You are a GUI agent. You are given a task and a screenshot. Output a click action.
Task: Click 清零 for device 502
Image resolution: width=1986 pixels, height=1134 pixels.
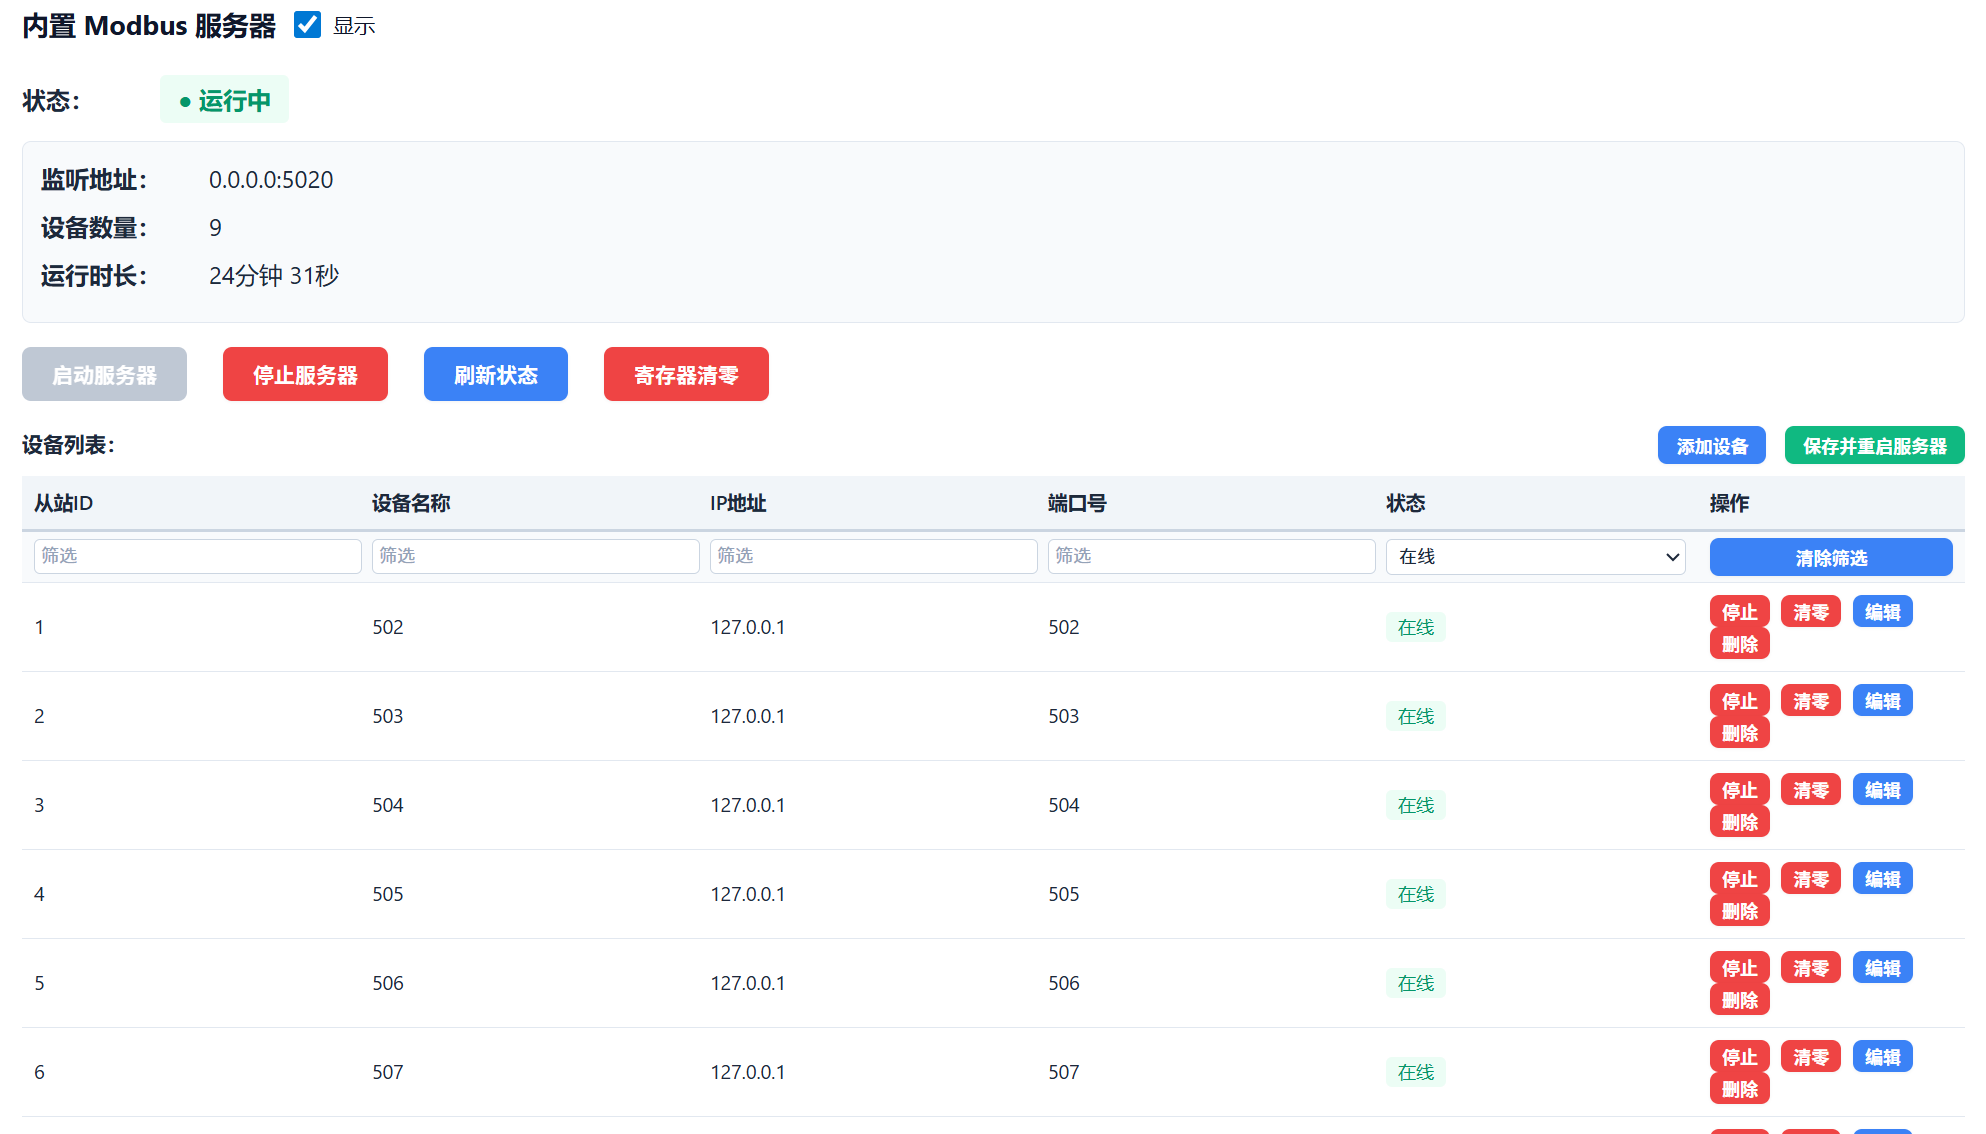click(1811, 612)
